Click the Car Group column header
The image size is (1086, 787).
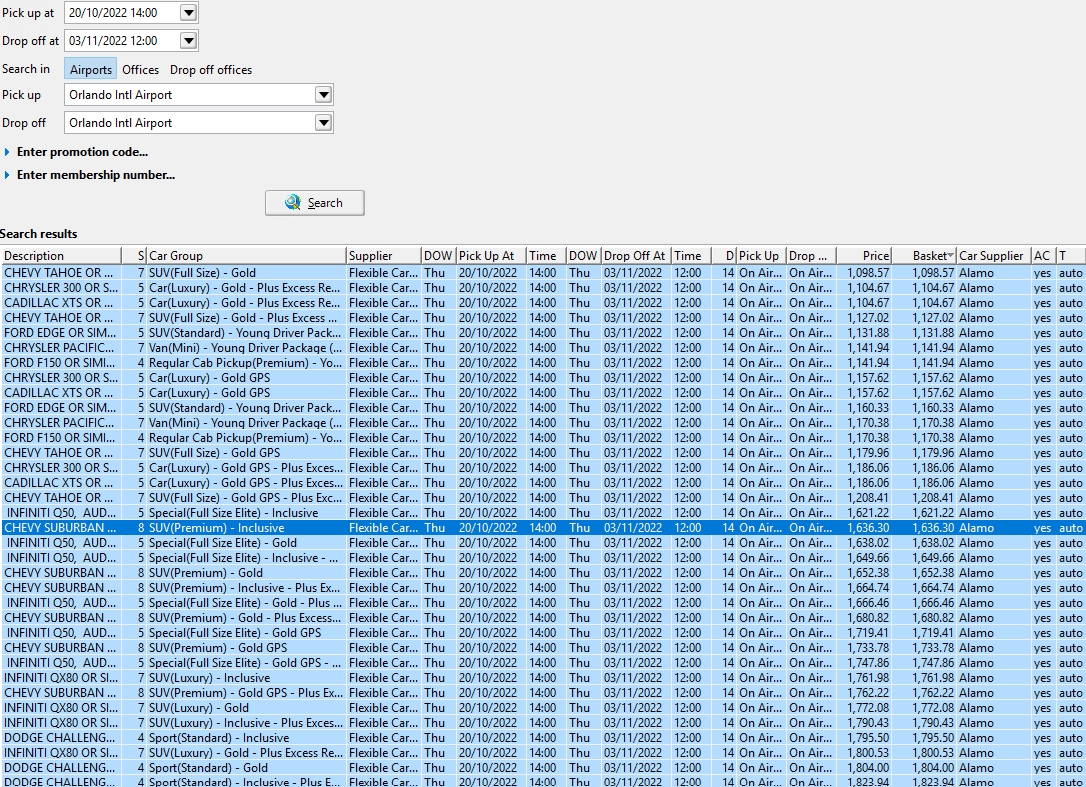tap(245, 256)
